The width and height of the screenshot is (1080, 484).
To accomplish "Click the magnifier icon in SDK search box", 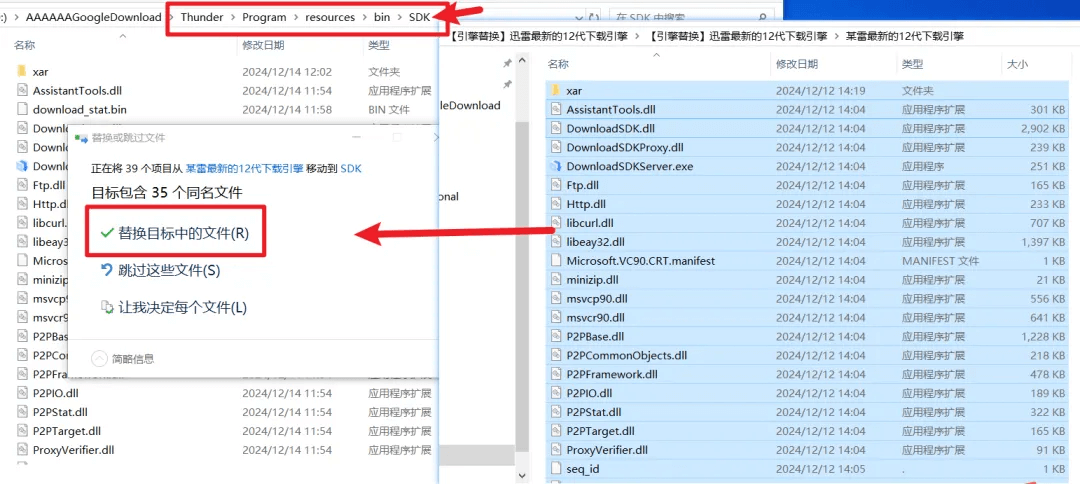I will (762, 17).
